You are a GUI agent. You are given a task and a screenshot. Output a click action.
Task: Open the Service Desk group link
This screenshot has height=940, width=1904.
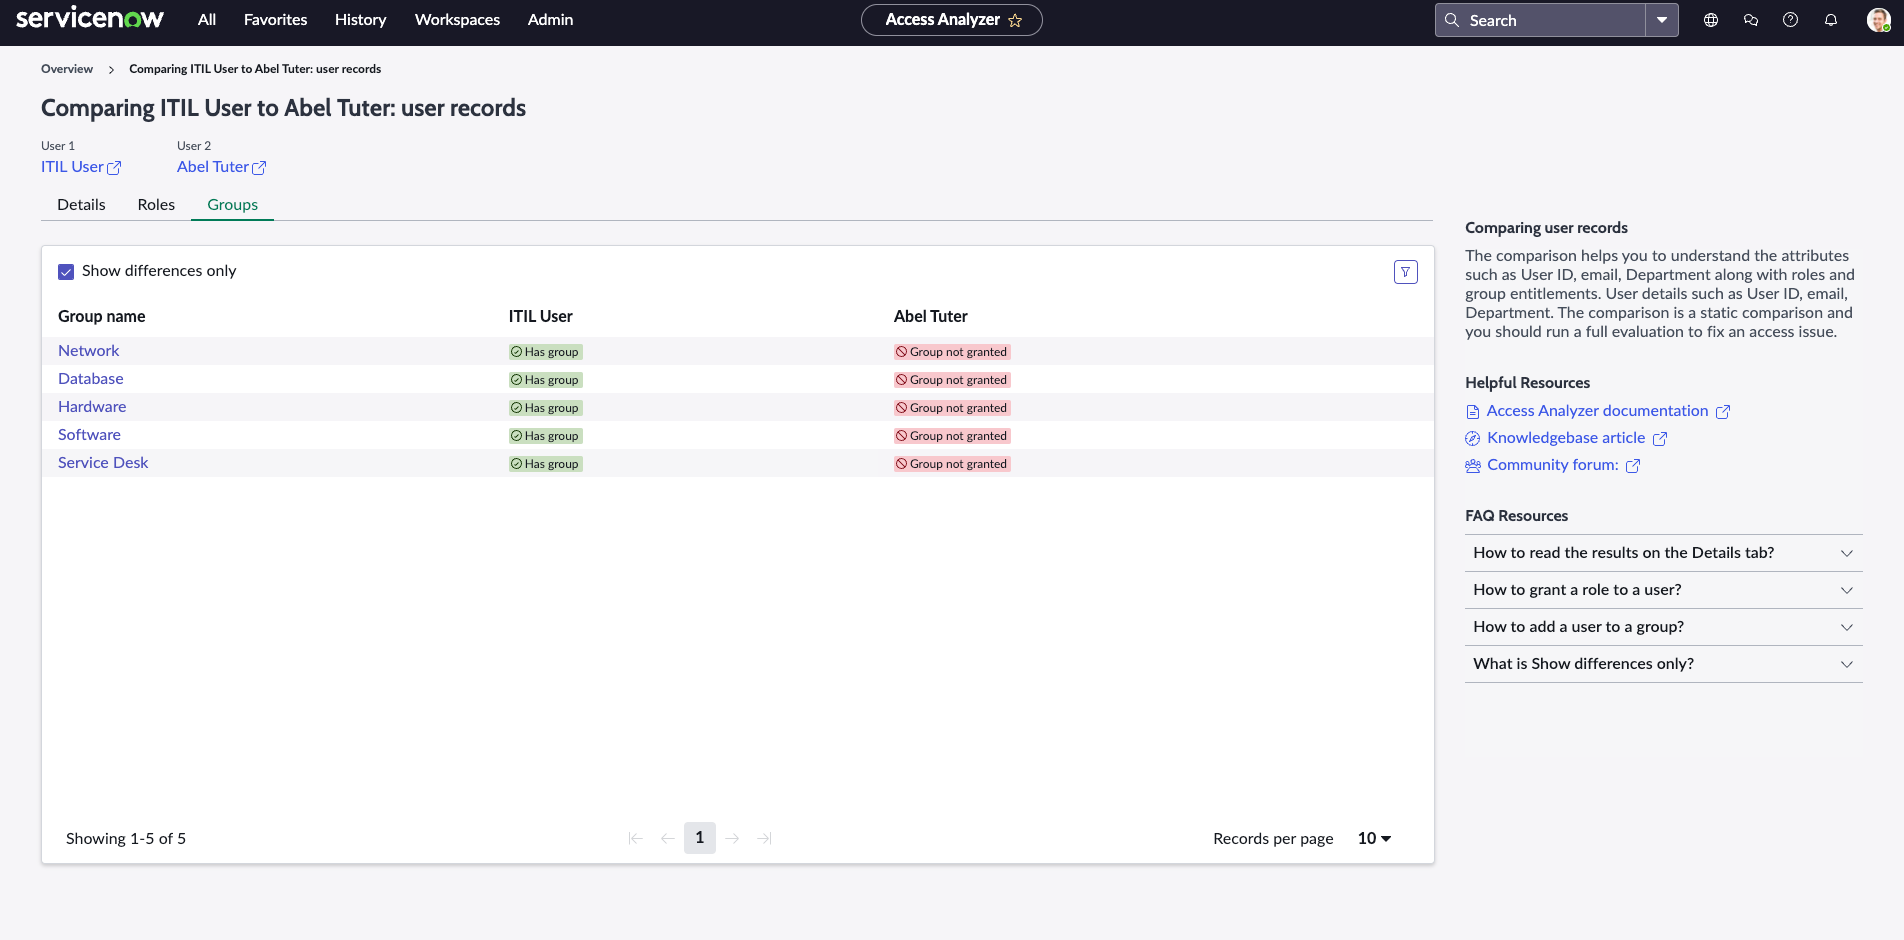tap(103, 463)
